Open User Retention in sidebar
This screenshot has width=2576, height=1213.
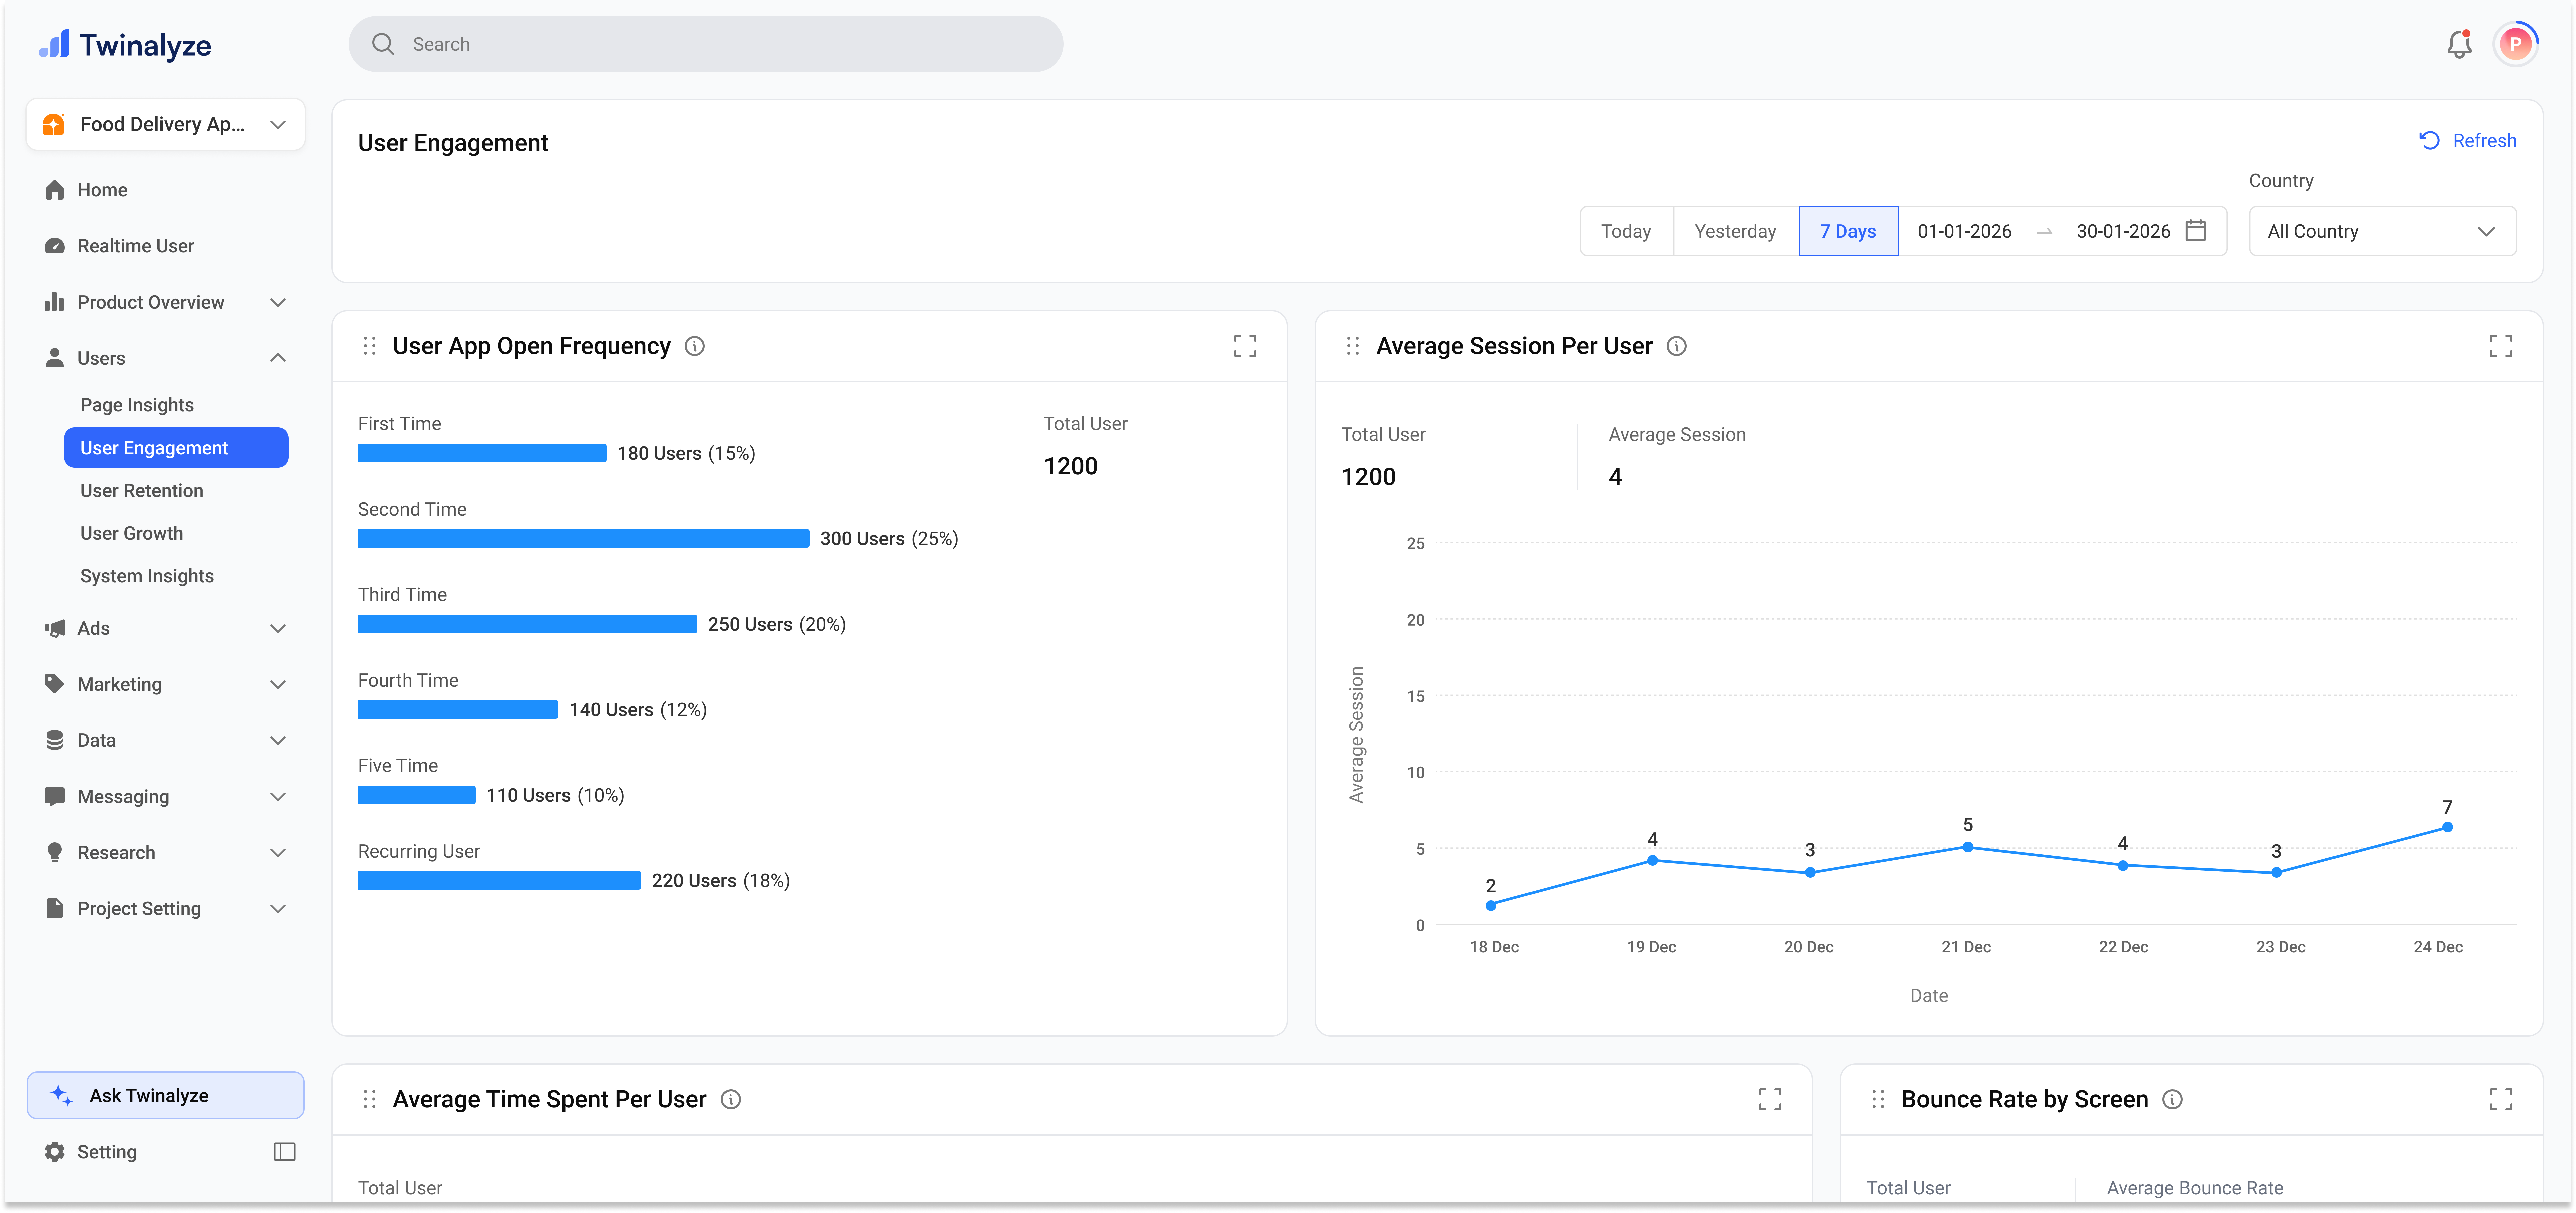(142, 491)
